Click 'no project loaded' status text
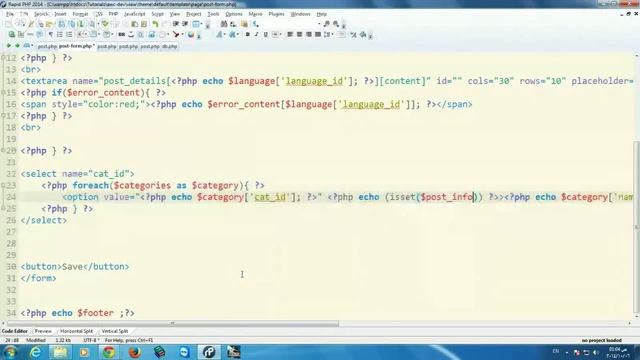 [602, 340]
